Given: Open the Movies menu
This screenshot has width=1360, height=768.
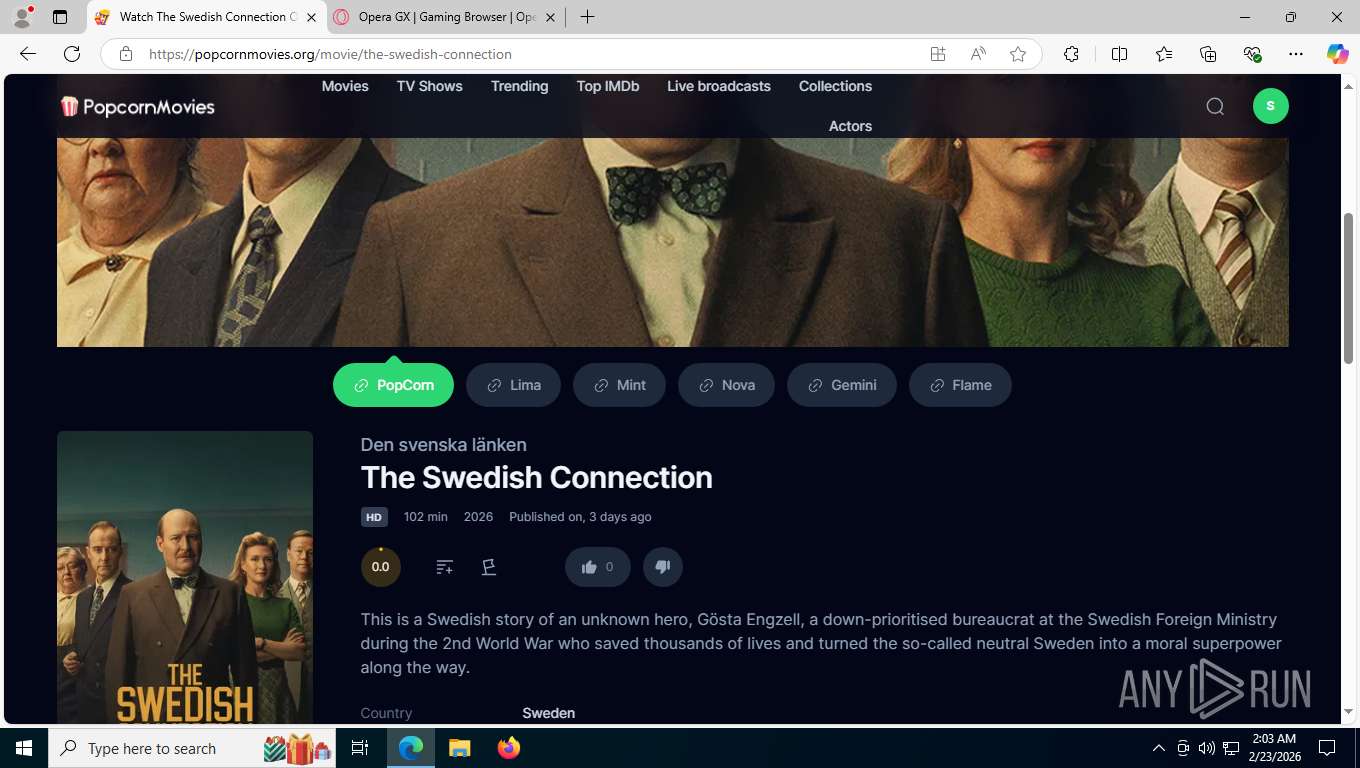Looking at the screenshot, I should 345,86.
